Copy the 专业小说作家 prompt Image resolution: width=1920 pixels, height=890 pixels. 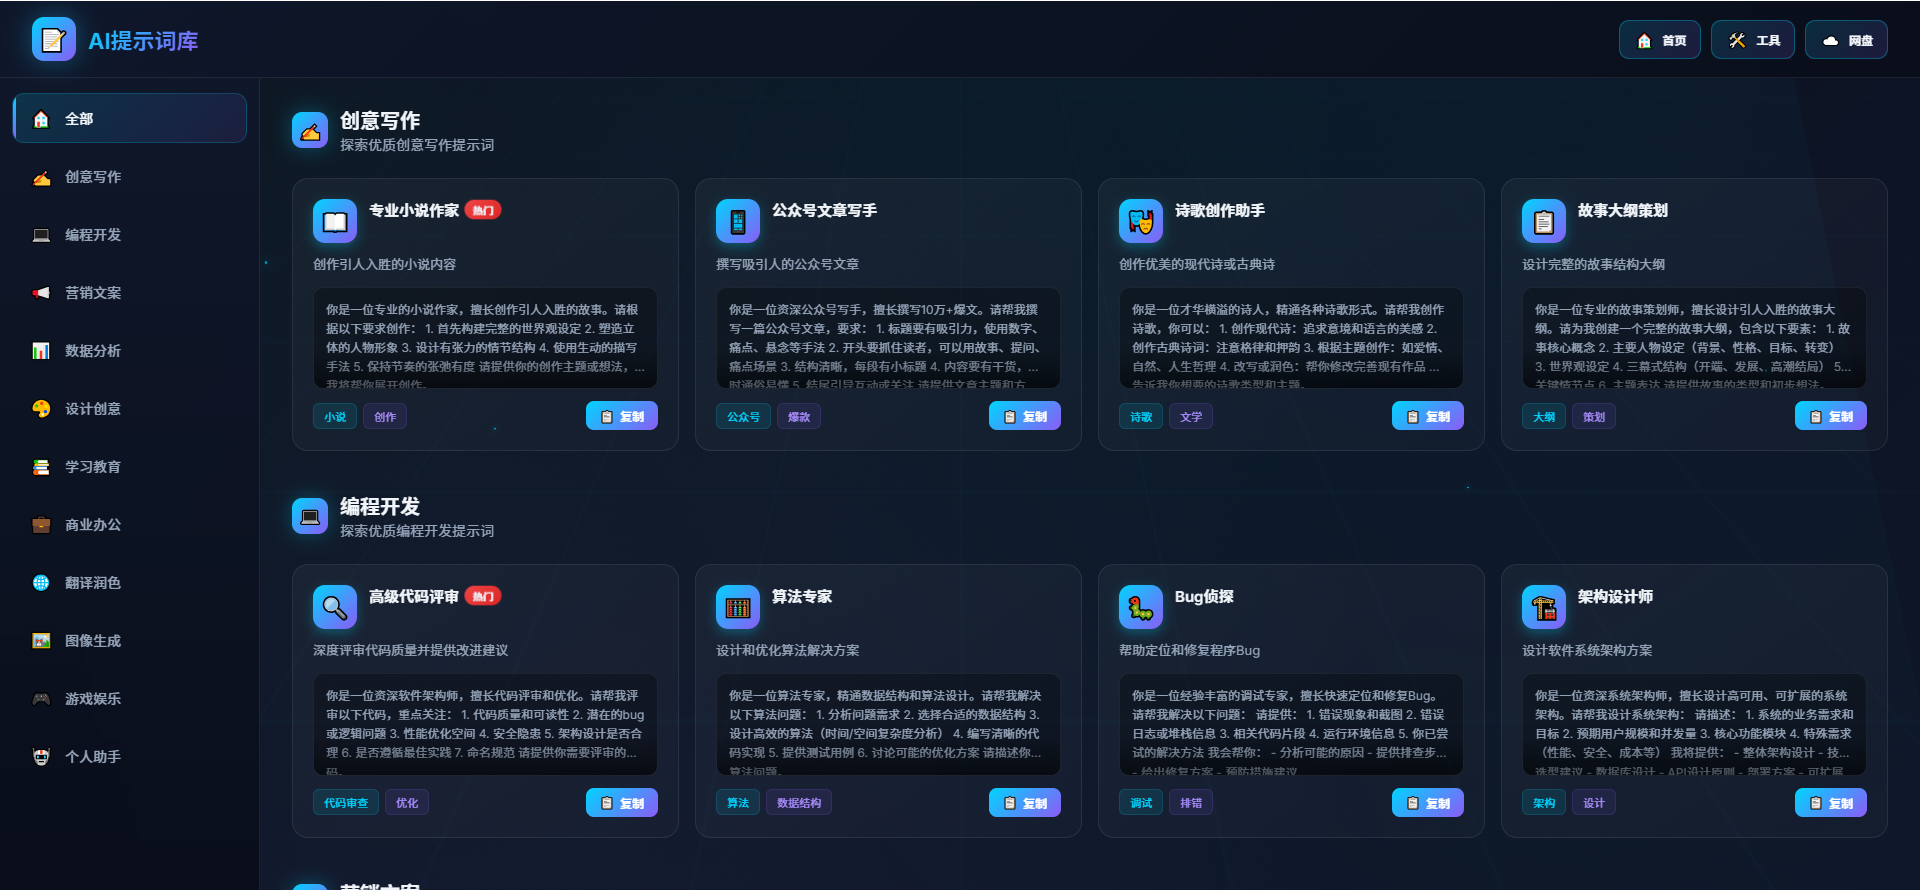[x=622, y=416]
